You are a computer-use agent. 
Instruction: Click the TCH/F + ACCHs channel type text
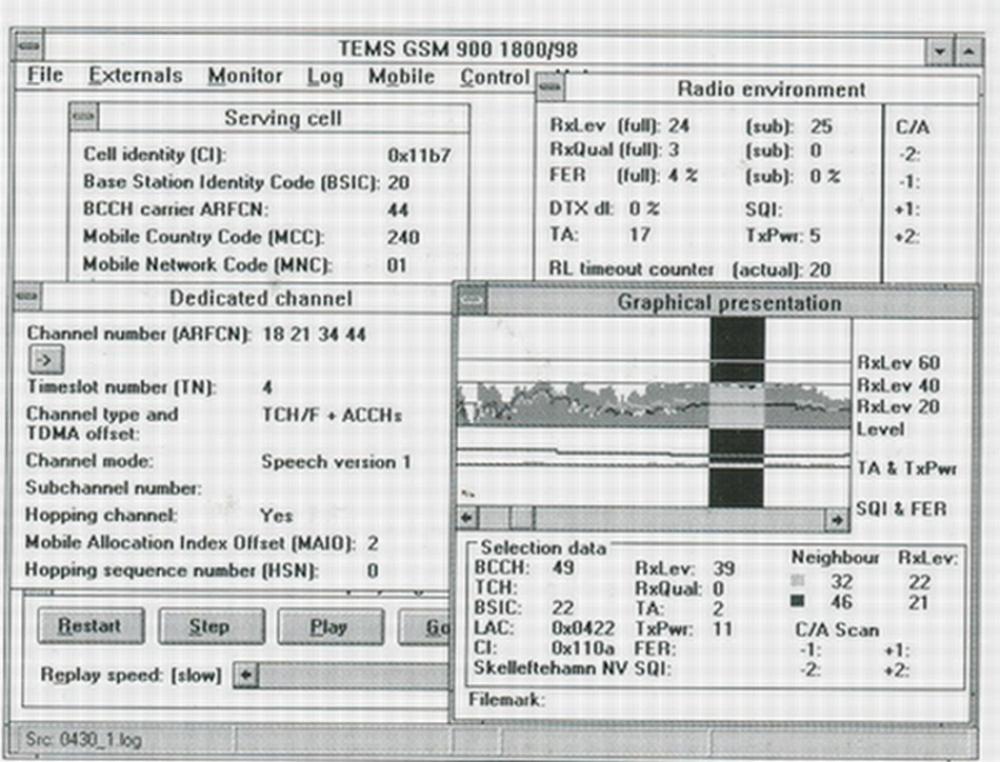click(332, 415)
